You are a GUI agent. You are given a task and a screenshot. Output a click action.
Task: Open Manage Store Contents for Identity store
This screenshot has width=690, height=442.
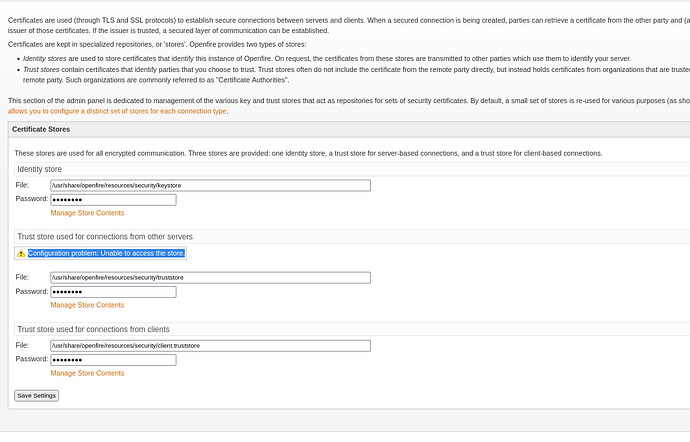(87, 213)
